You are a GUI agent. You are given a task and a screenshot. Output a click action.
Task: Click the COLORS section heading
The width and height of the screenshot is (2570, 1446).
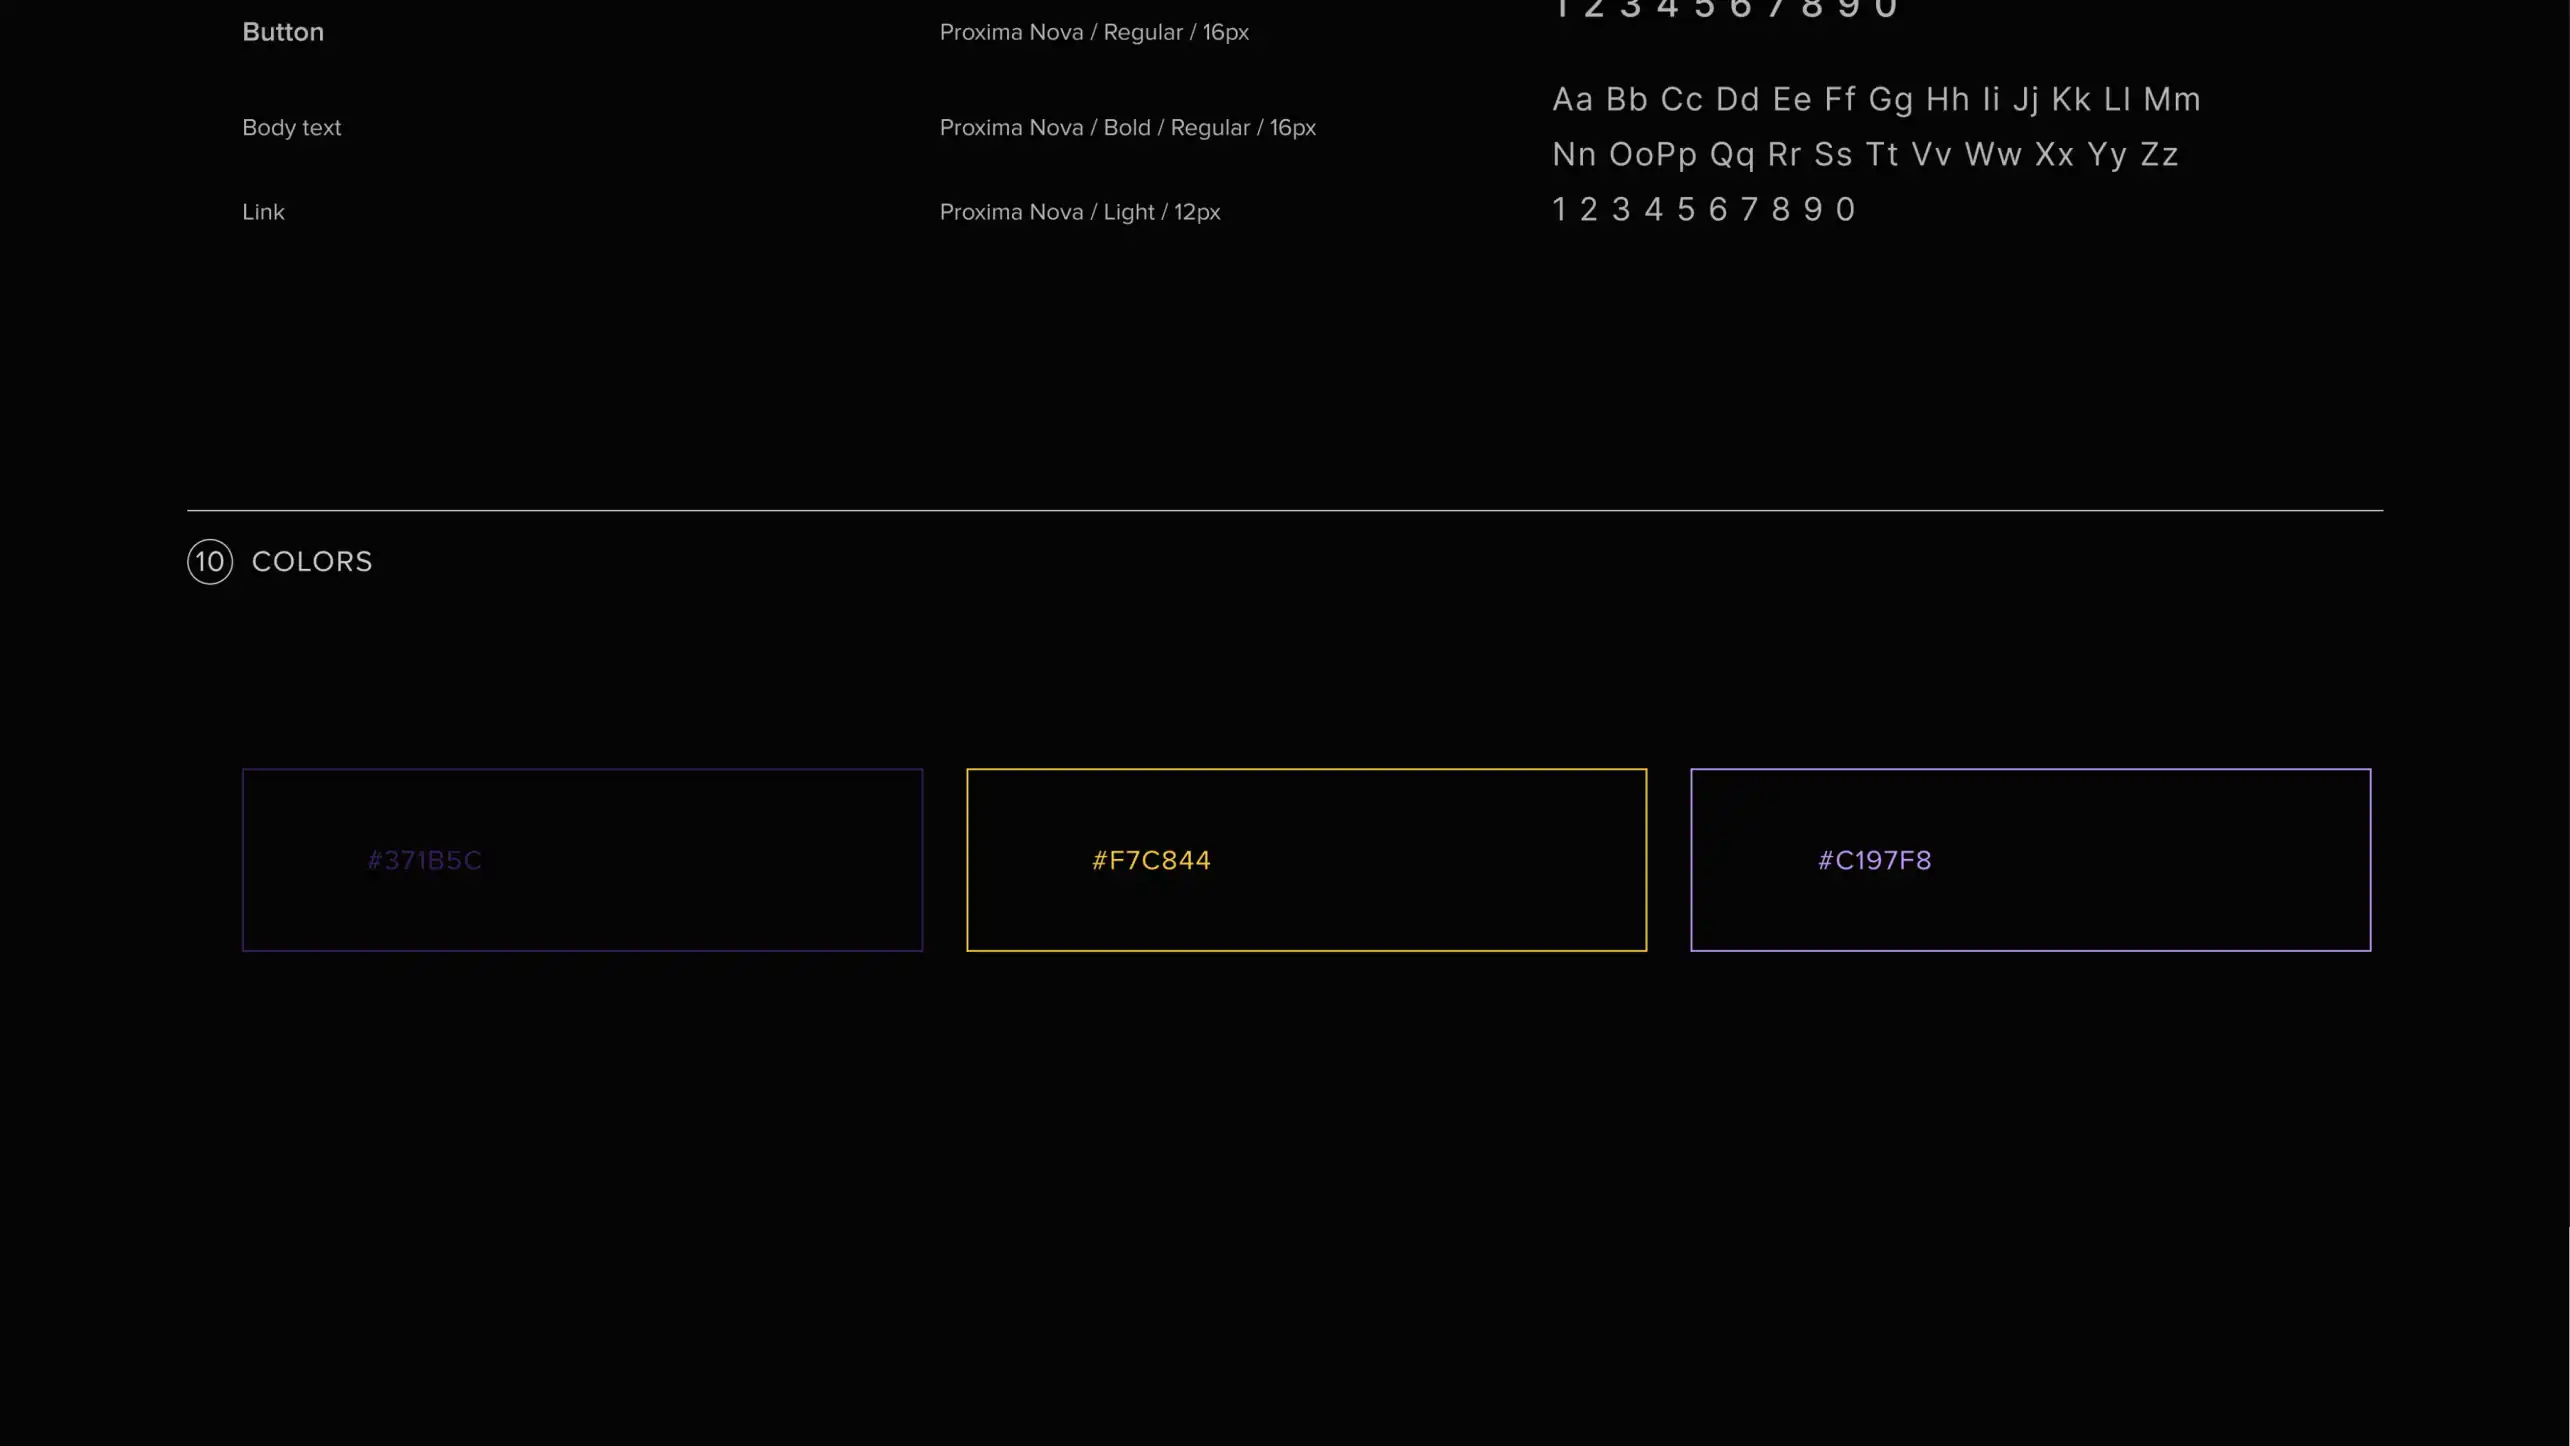[312, 561]
